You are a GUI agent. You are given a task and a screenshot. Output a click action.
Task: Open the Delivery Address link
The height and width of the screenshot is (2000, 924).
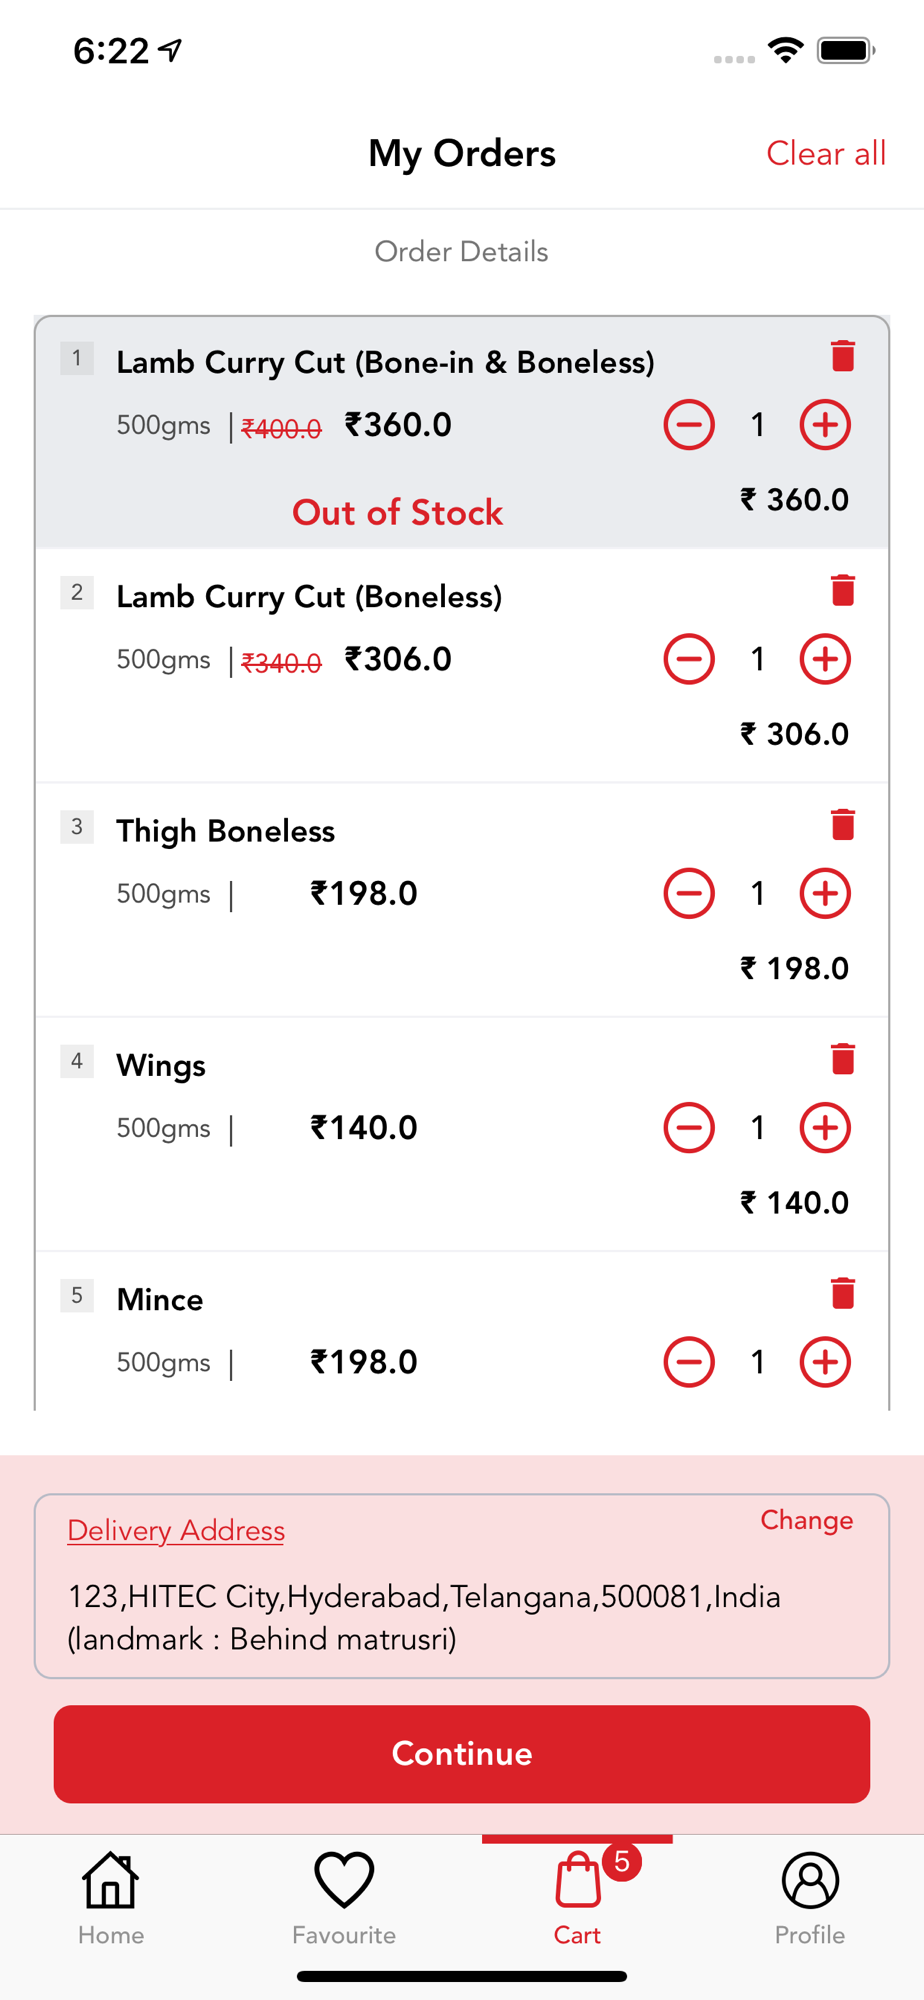[x=176, y=1531]
